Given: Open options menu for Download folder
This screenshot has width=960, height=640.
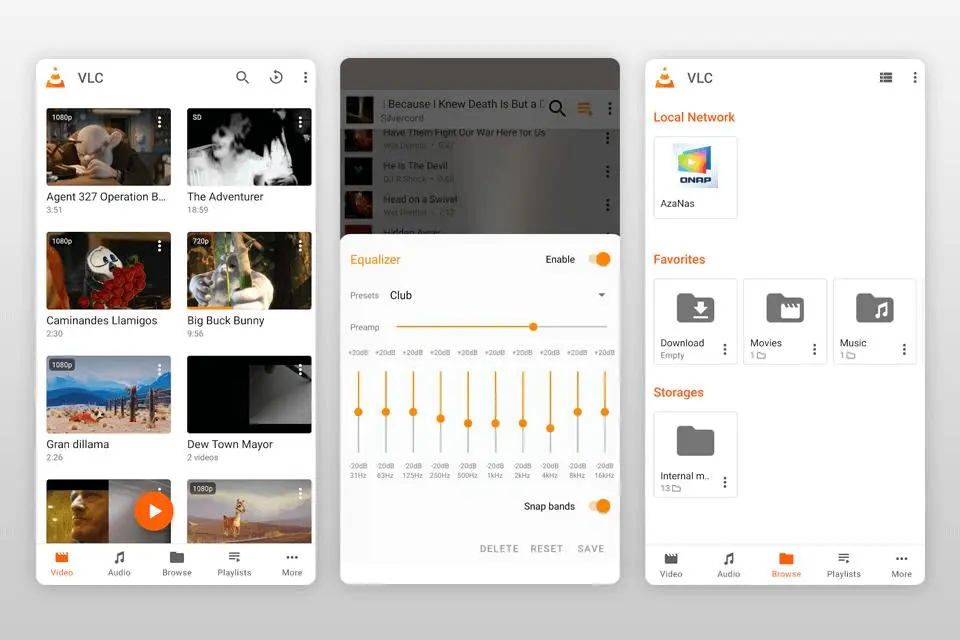Looking at the screenshot, I should tap(725, 349).
